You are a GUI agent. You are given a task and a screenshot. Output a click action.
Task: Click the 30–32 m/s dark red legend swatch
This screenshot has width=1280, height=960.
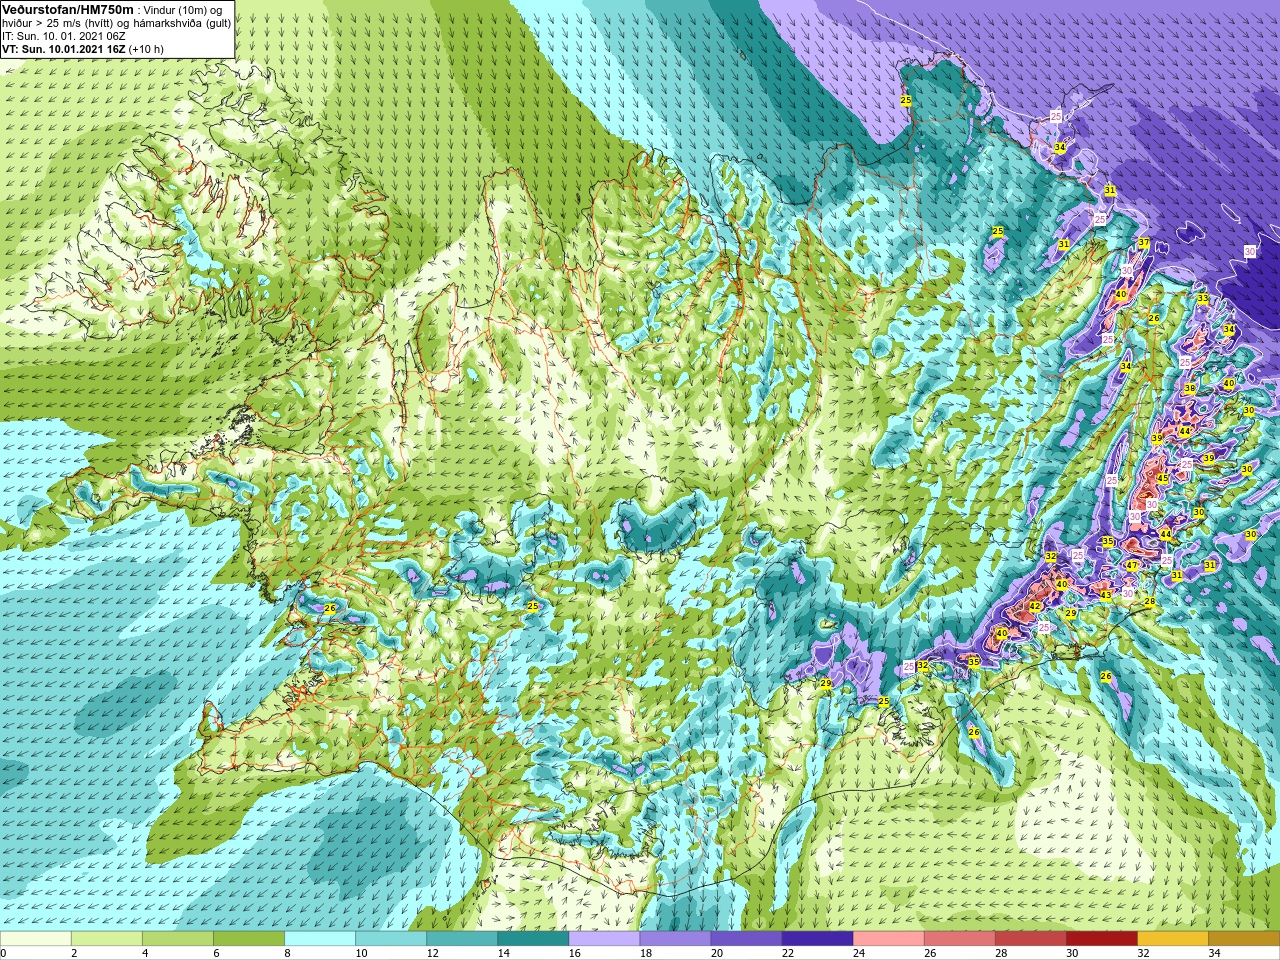pyautogui.click(x=1101, y=939)
